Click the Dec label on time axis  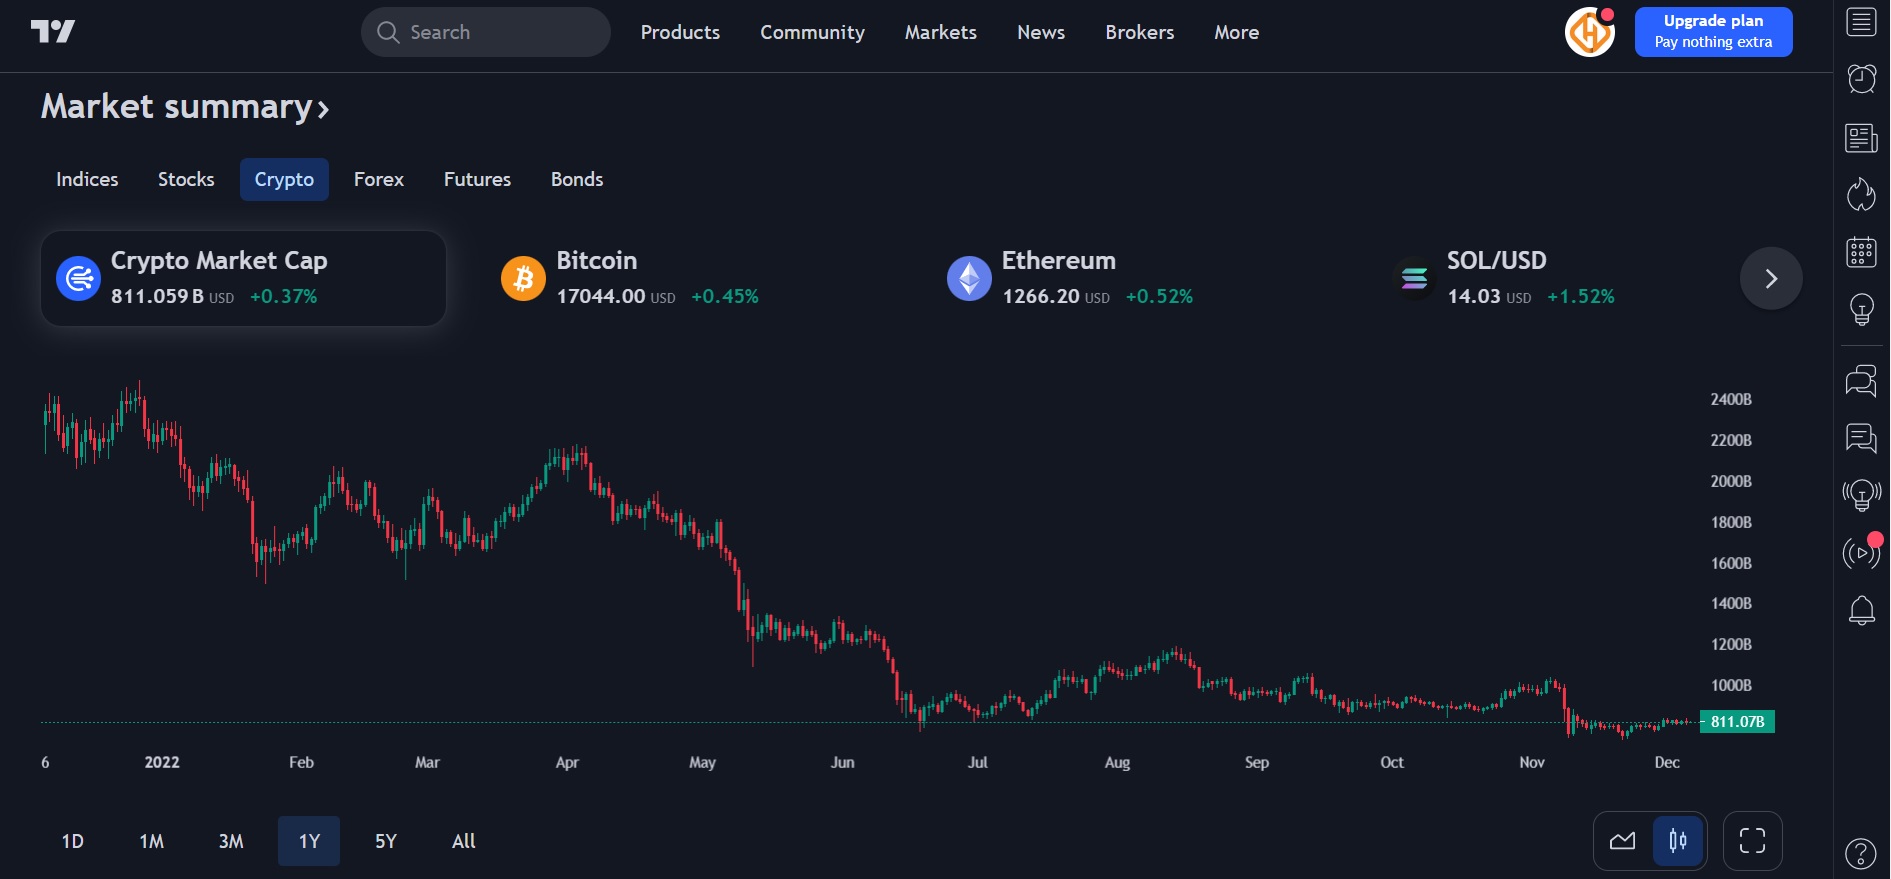[1667, 762]
